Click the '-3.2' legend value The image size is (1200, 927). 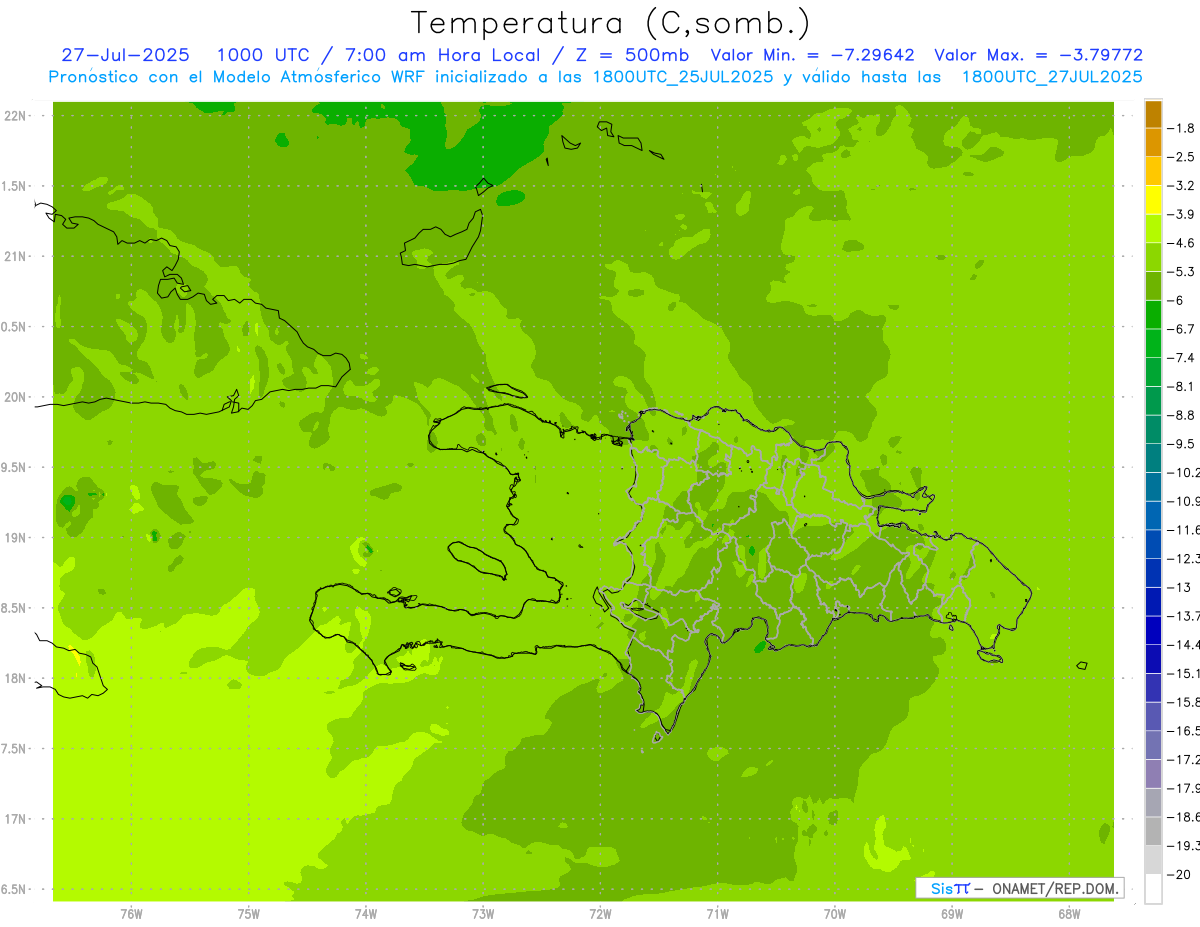1182,186
